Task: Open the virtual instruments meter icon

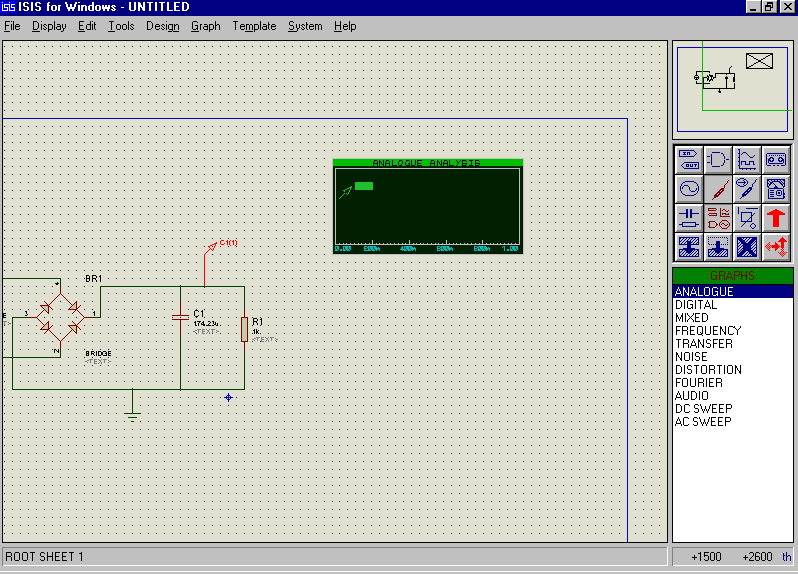Action: pyautogui.click(x=776, y=188)
